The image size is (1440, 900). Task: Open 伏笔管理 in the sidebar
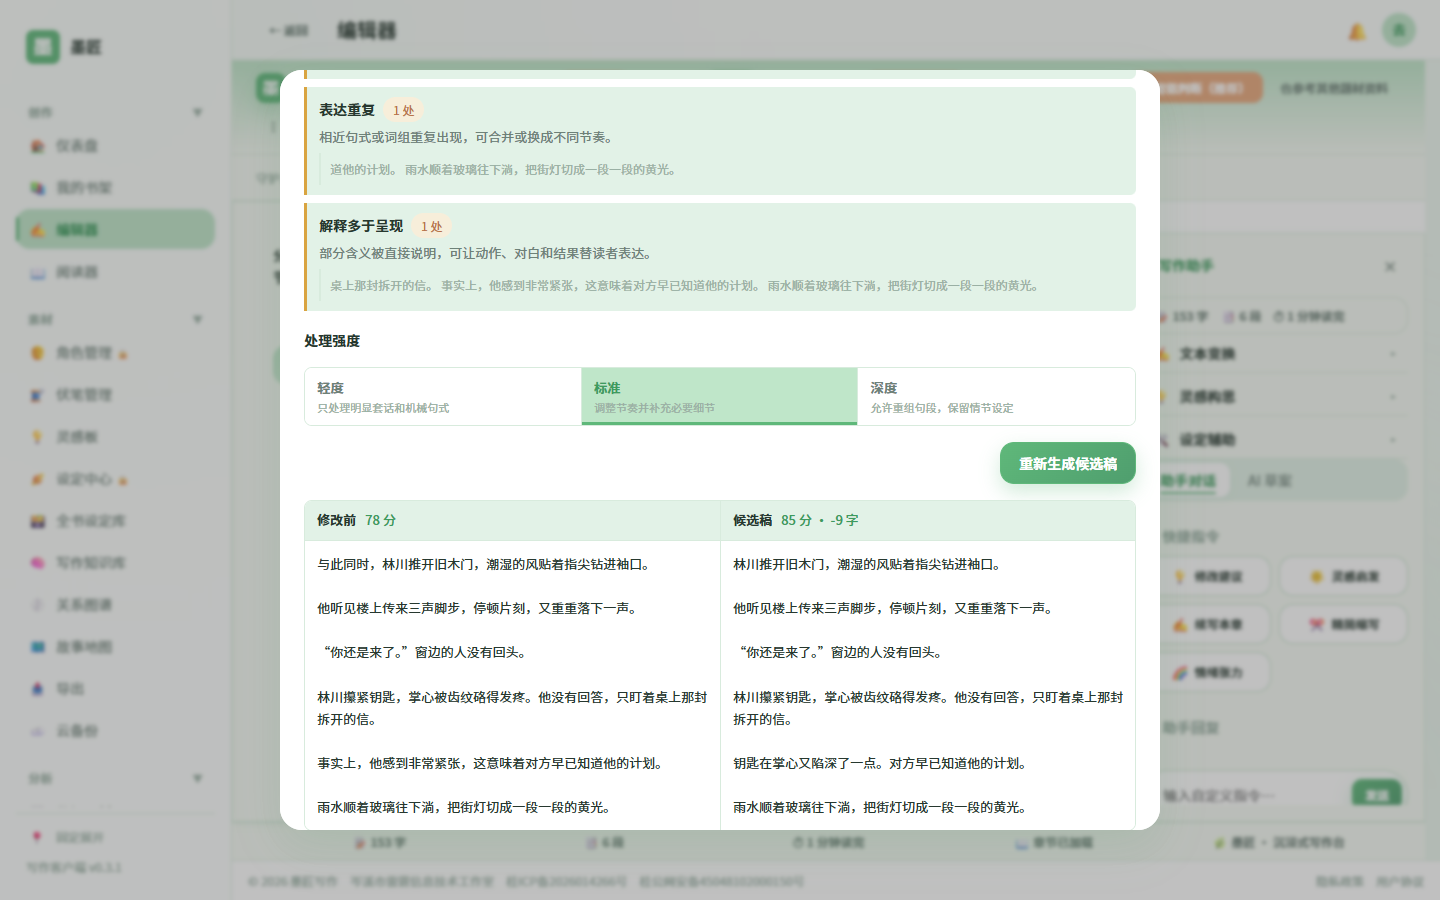coord(115,395)
